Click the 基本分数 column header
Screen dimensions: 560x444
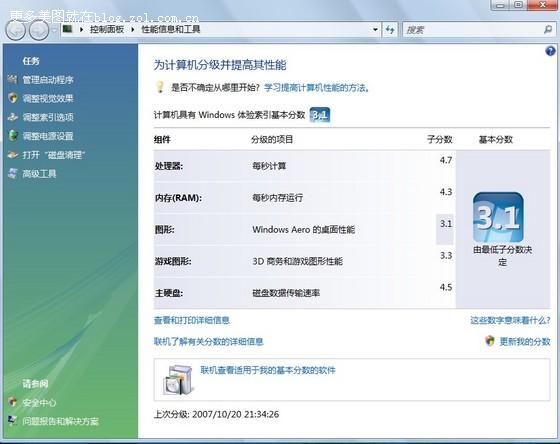click(496, 139)
